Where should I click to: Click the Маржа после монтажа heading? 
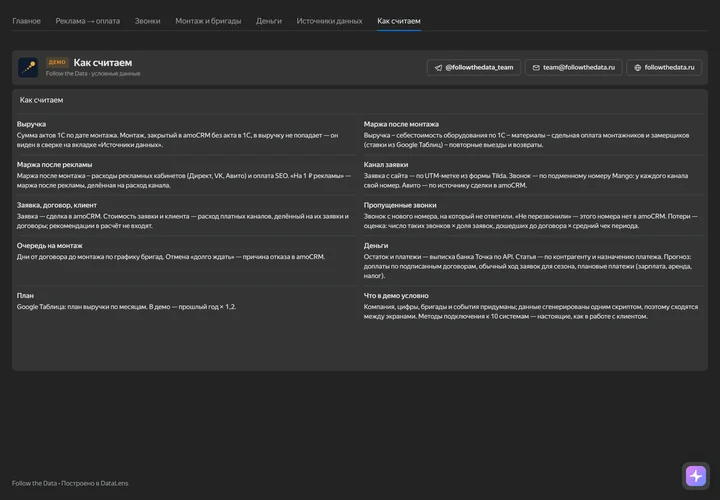[x=401, y=124]
